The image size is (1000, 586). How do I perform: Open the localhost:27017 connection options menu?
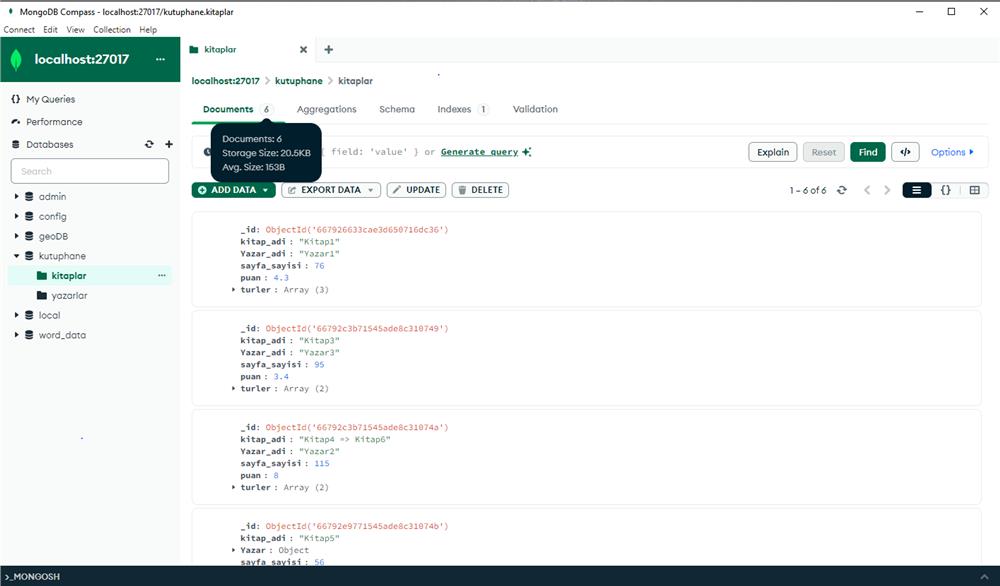pos(160,59)
